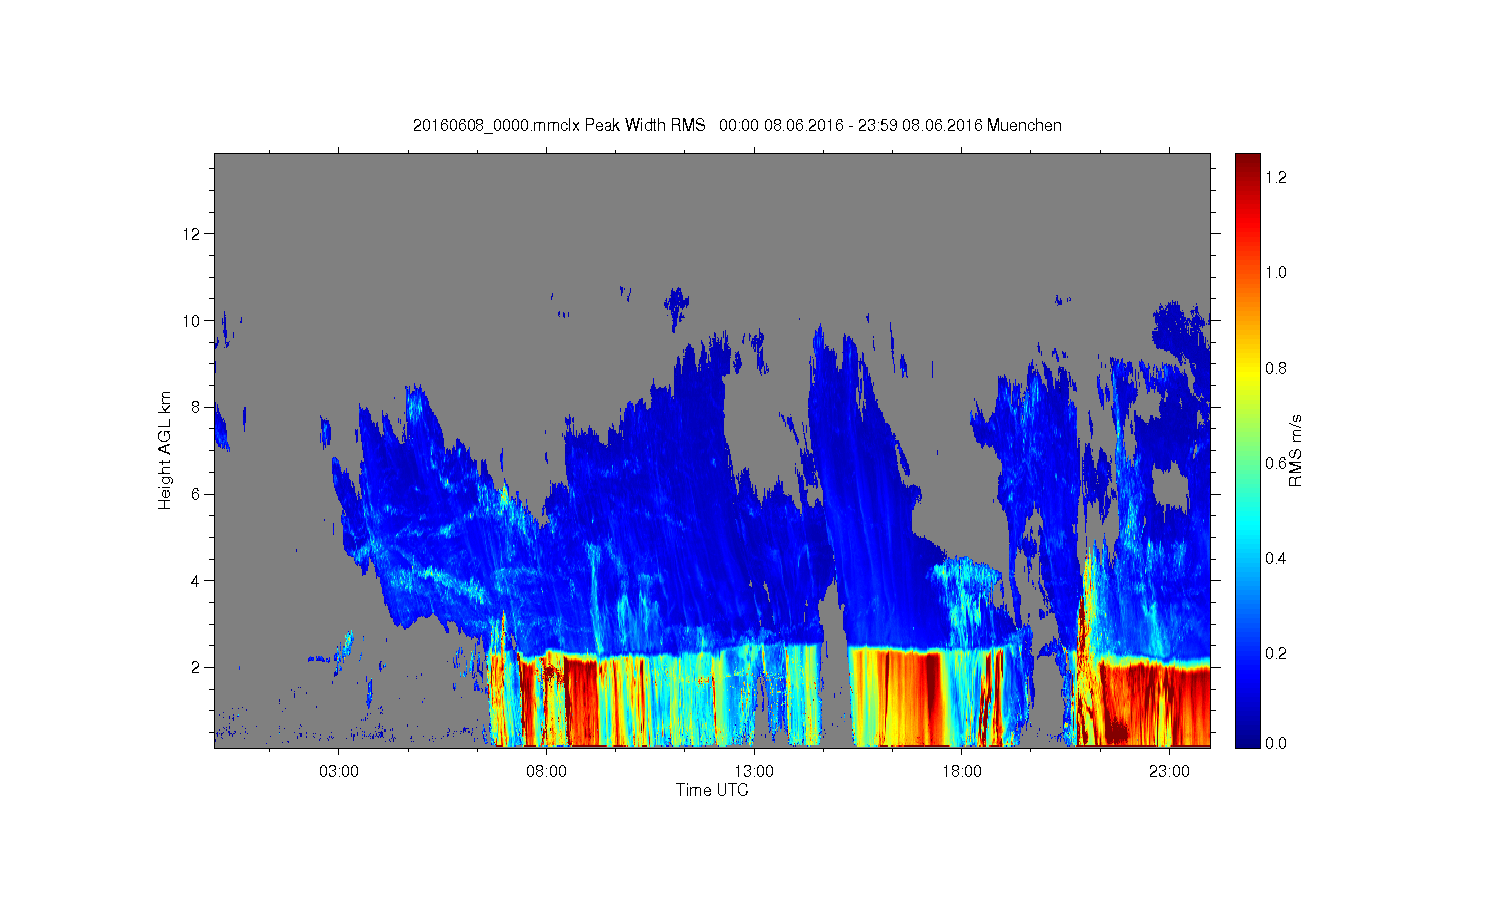Click the height tick label 8

pyautogui.click(x=196, y=407)
